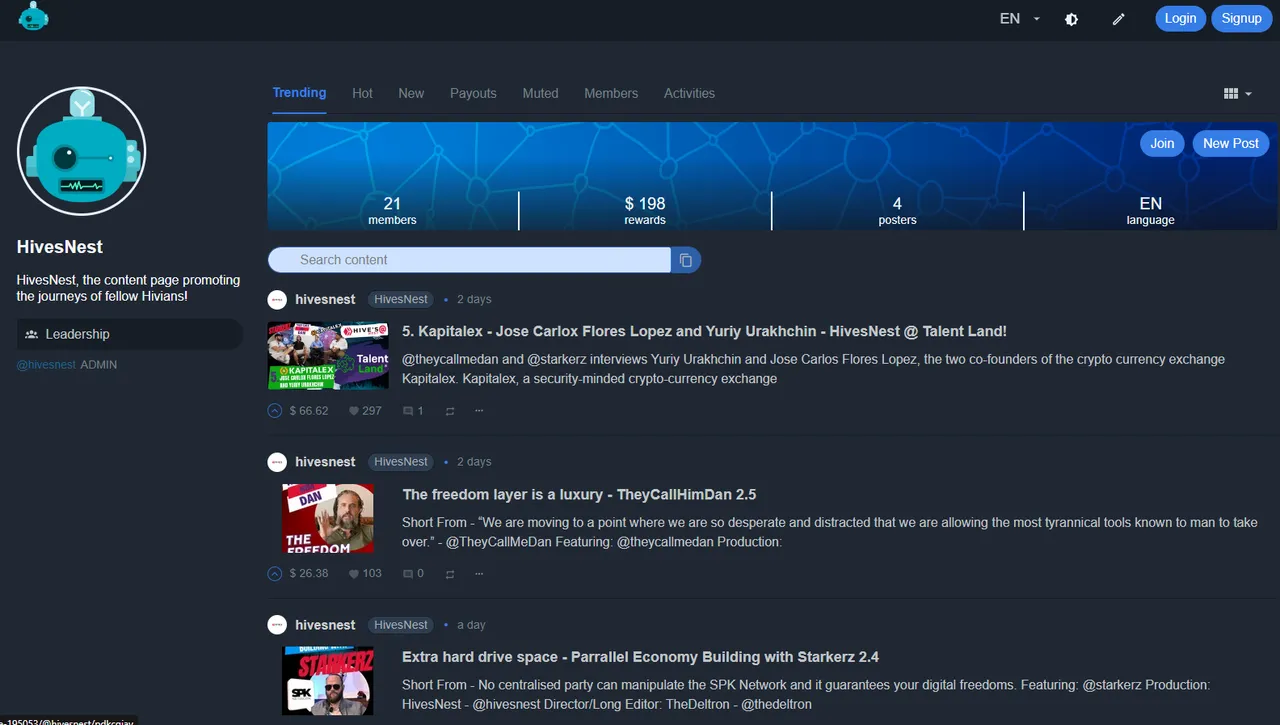Click the Login button
Screen dimensions: 1280x725
tap(1180, 18)
